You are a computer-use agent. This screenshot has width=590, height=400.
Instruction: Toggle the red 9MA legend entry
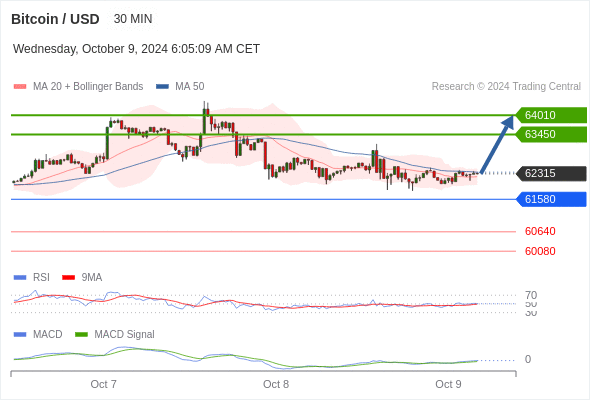(82, 277)
